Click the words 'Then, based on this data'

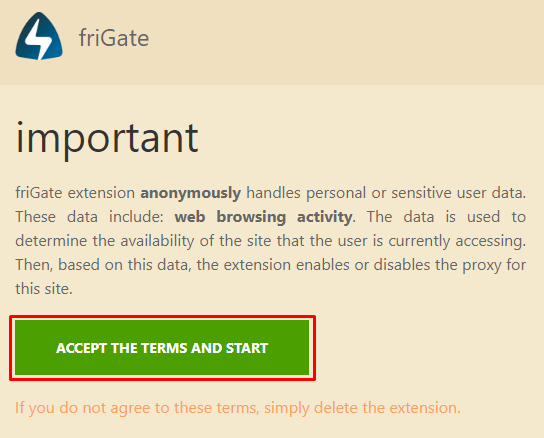coord(102,265)
